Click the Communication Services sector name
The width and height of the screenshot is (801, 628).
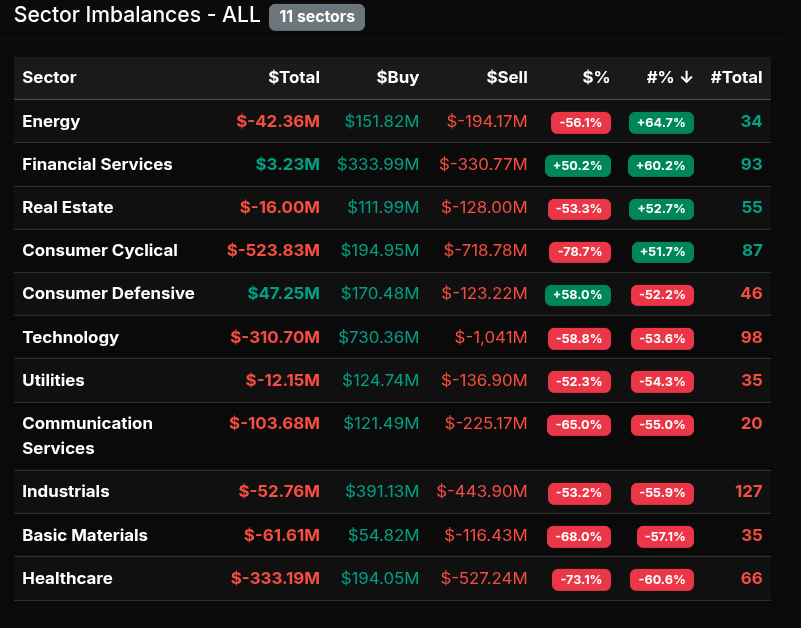87,436
